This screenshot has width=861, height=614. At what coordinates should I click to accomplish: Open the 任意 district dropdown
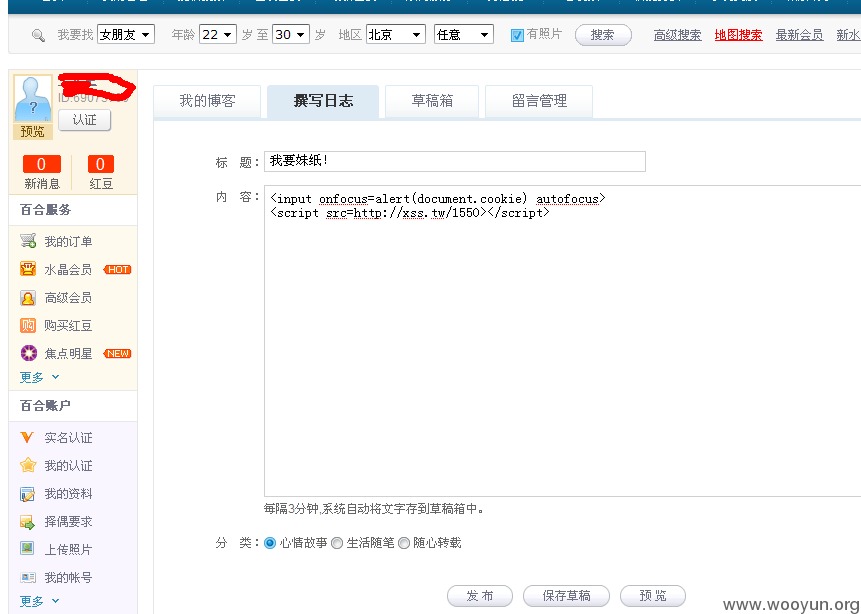point(463,35)
